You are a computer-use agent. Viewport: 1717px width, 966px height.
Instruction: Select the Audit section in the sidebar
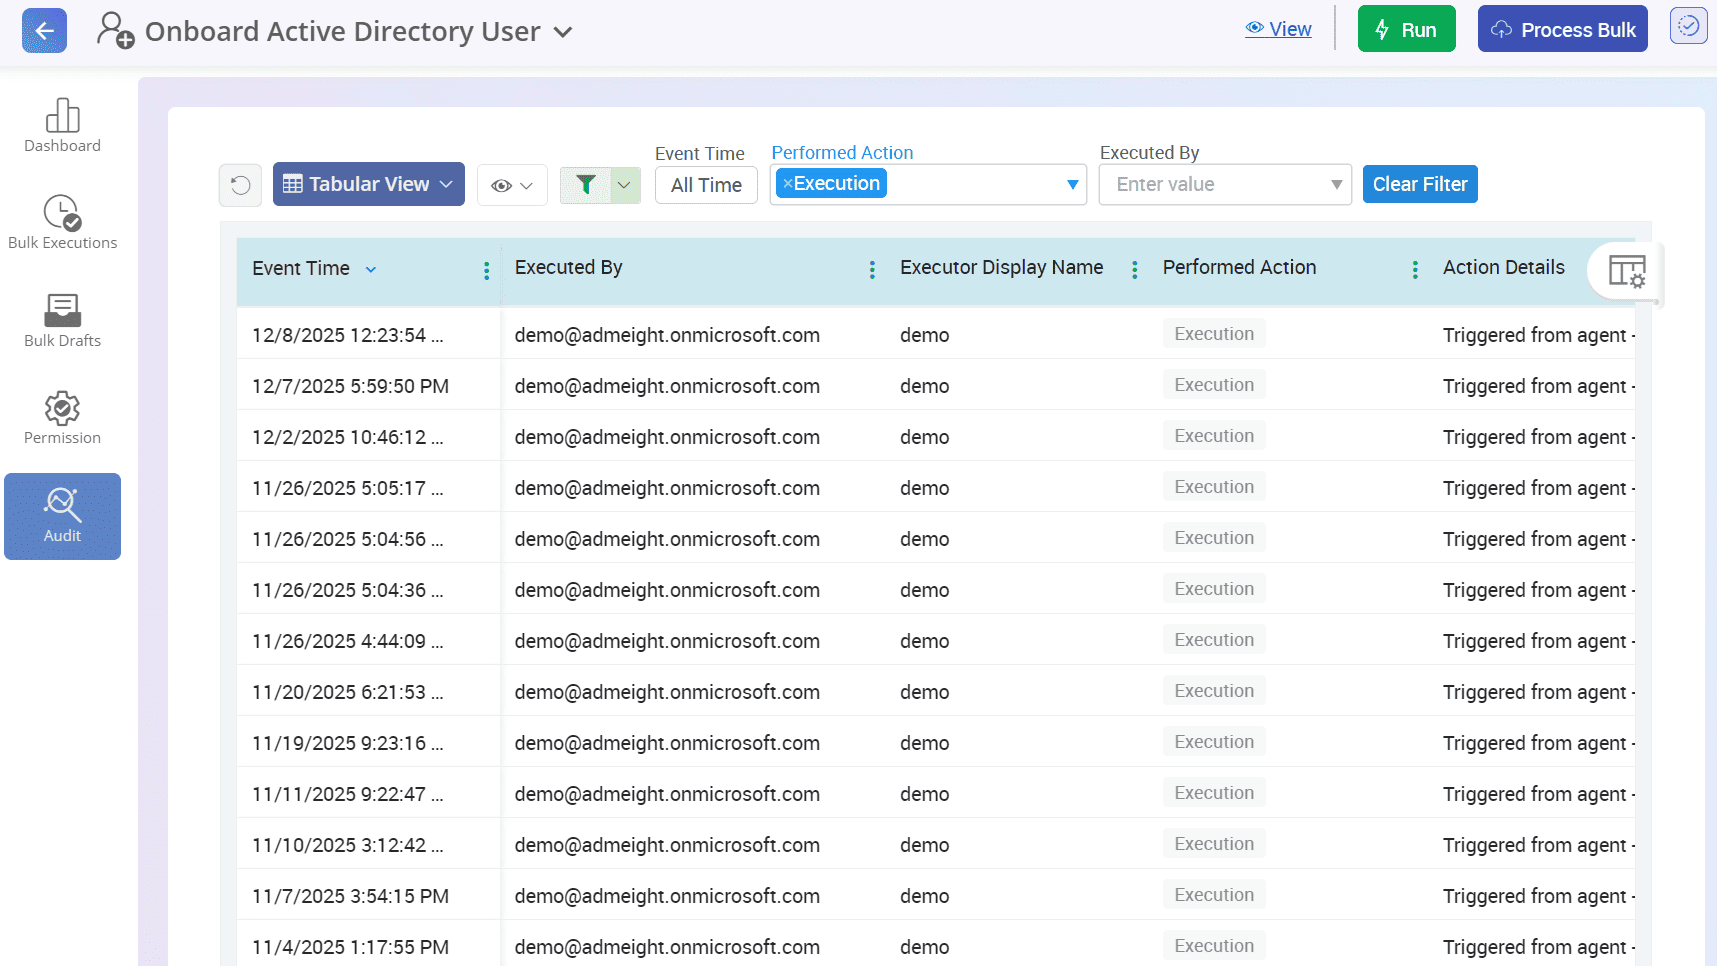[62, 516]
